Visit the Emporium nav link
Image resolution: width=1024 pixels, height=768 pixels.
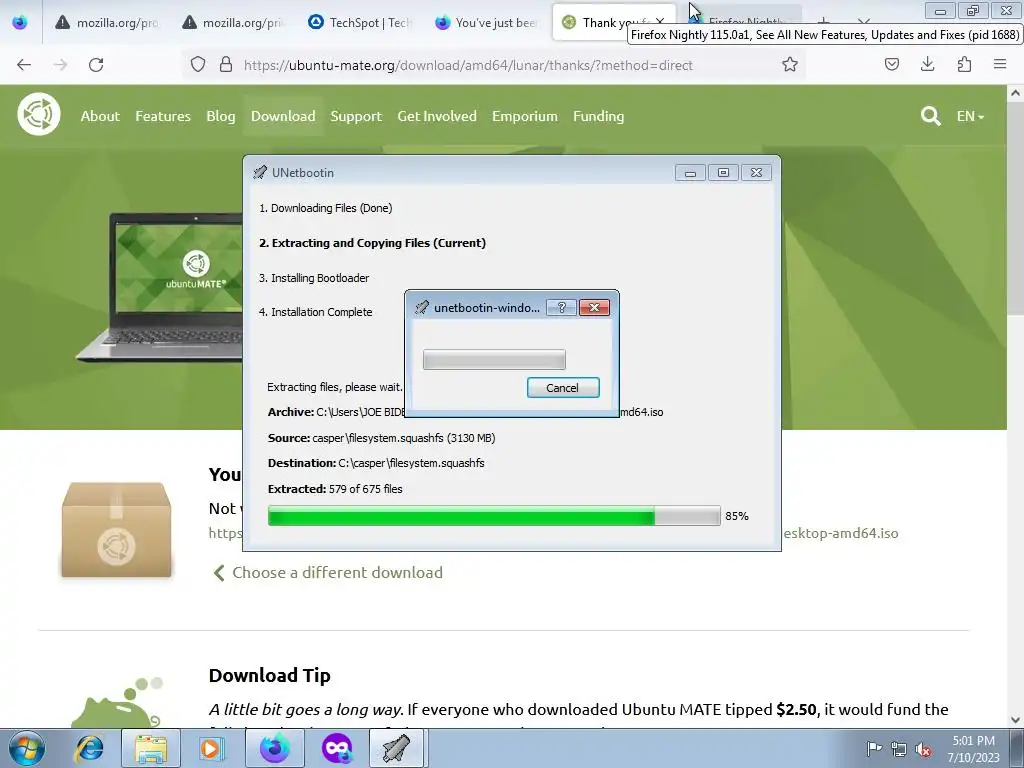point(524,116)
